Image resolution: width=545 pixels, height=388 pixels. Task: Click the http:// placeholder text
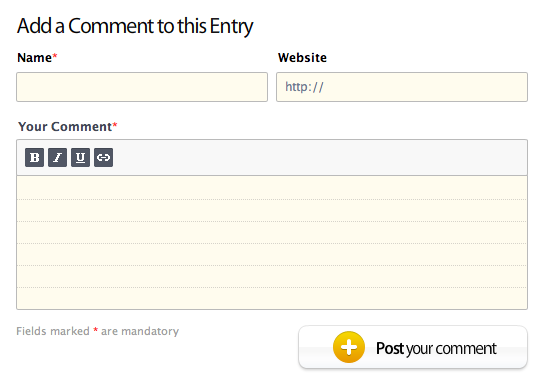pyautogui.click(x=304, y=87)
